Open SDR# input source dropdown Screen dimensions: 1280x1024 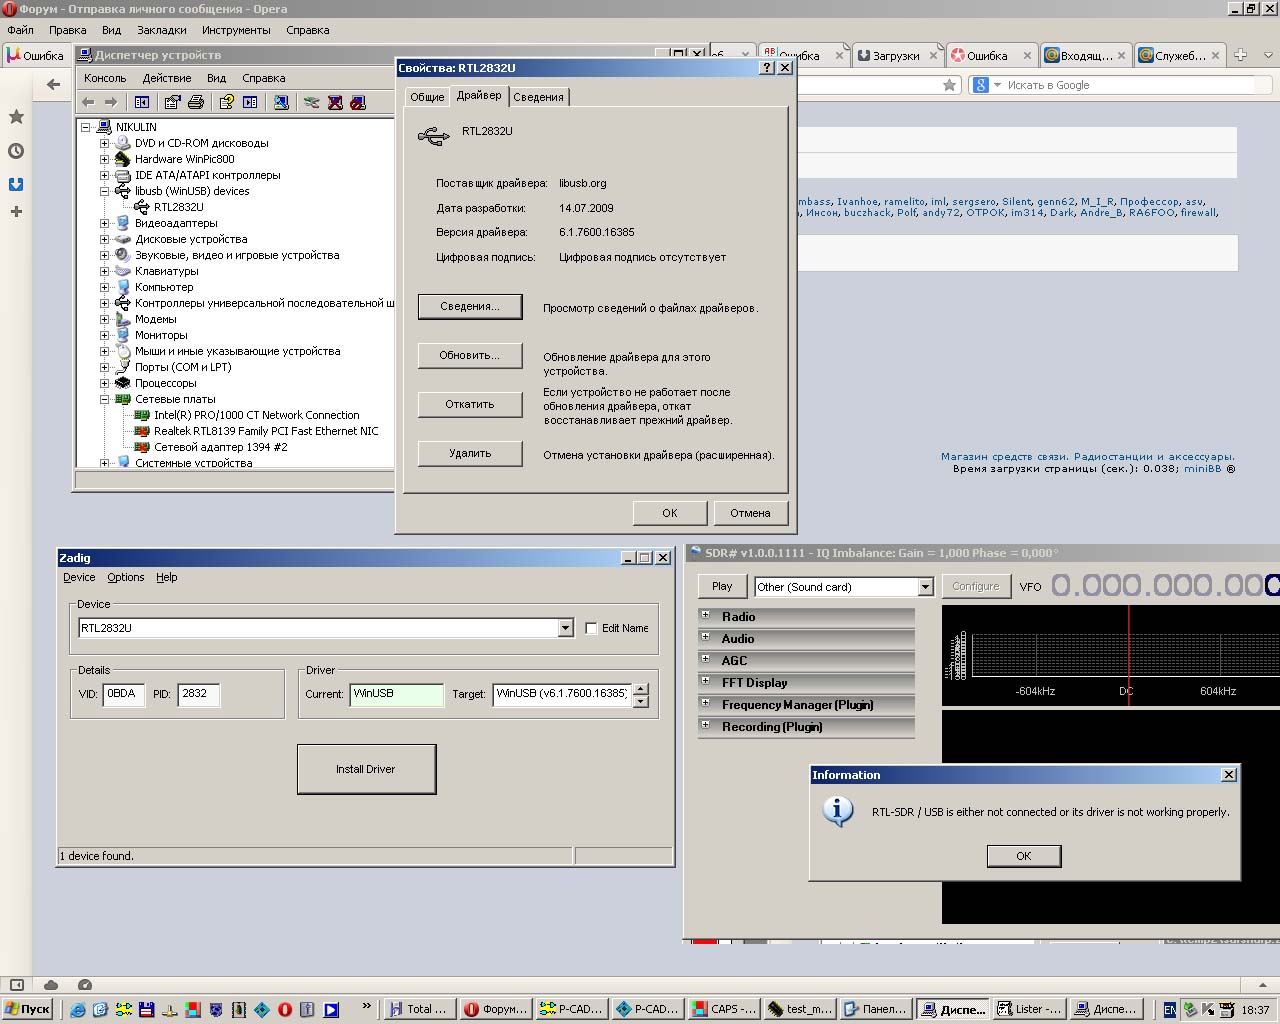click(x=925, y=587)
